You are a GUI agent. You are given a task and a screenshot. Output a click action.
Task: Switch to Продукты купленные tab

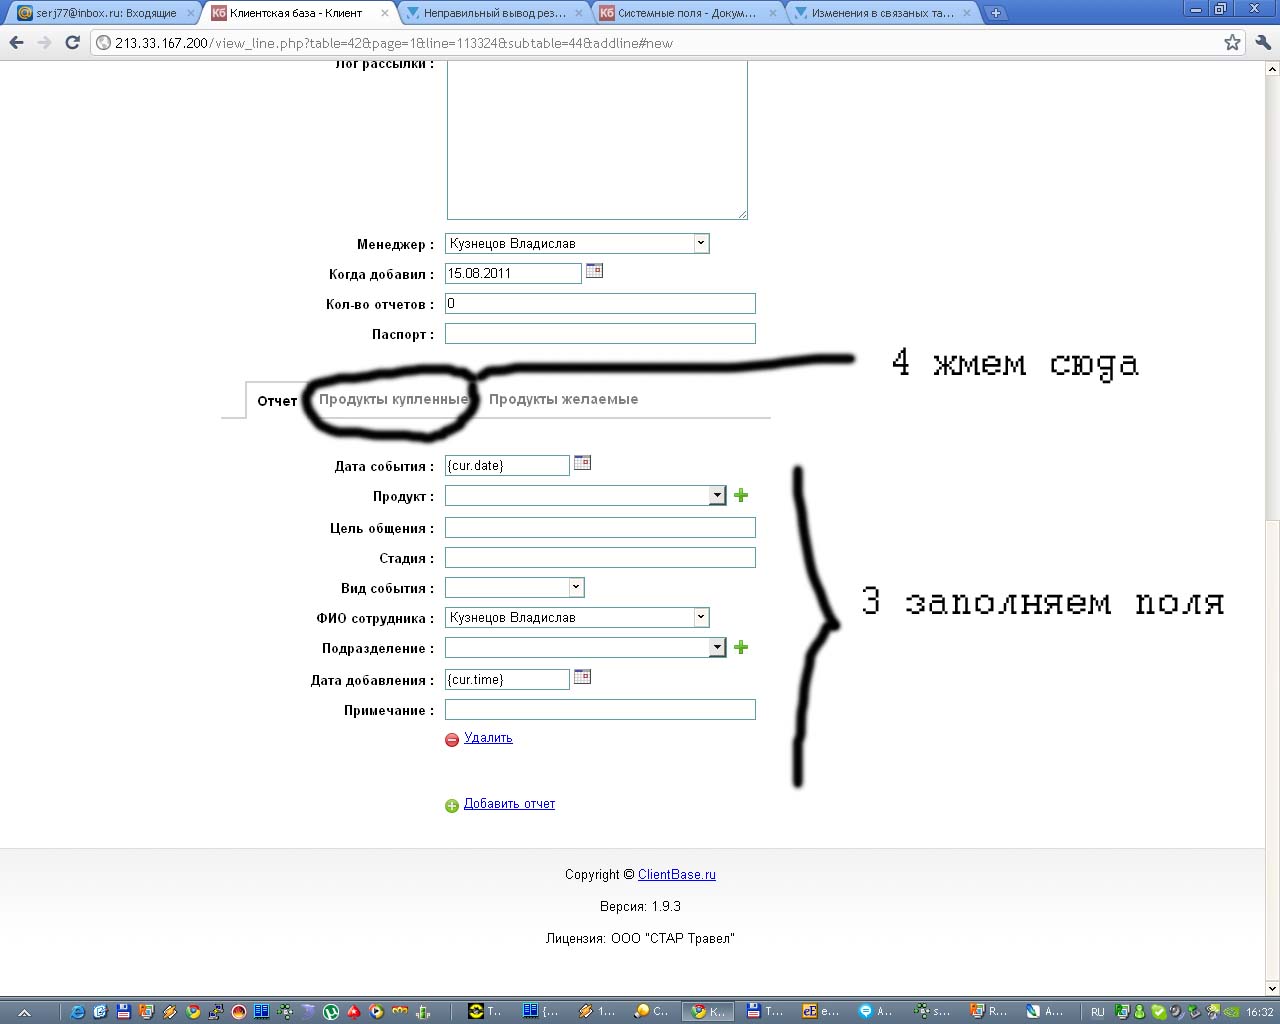[393, 399]
